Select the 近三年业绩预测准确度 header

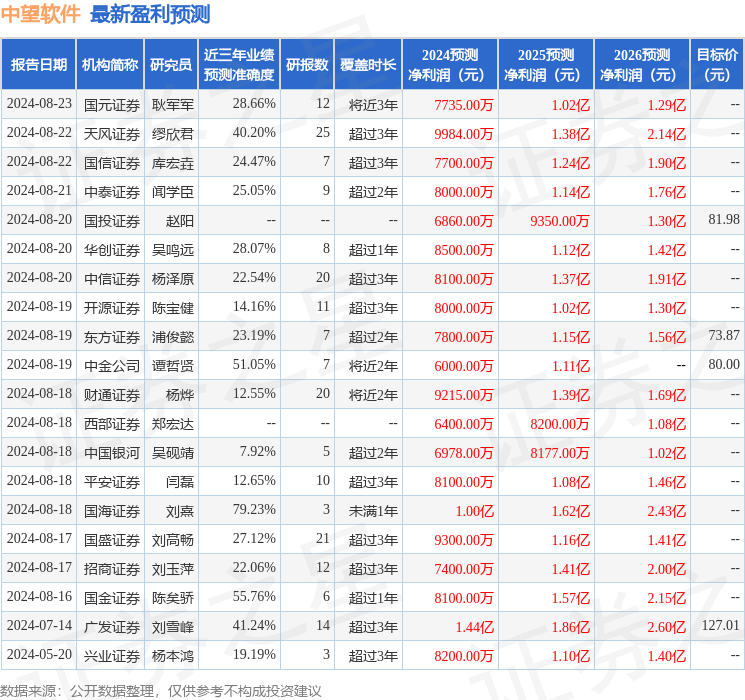tap(239, 65)
